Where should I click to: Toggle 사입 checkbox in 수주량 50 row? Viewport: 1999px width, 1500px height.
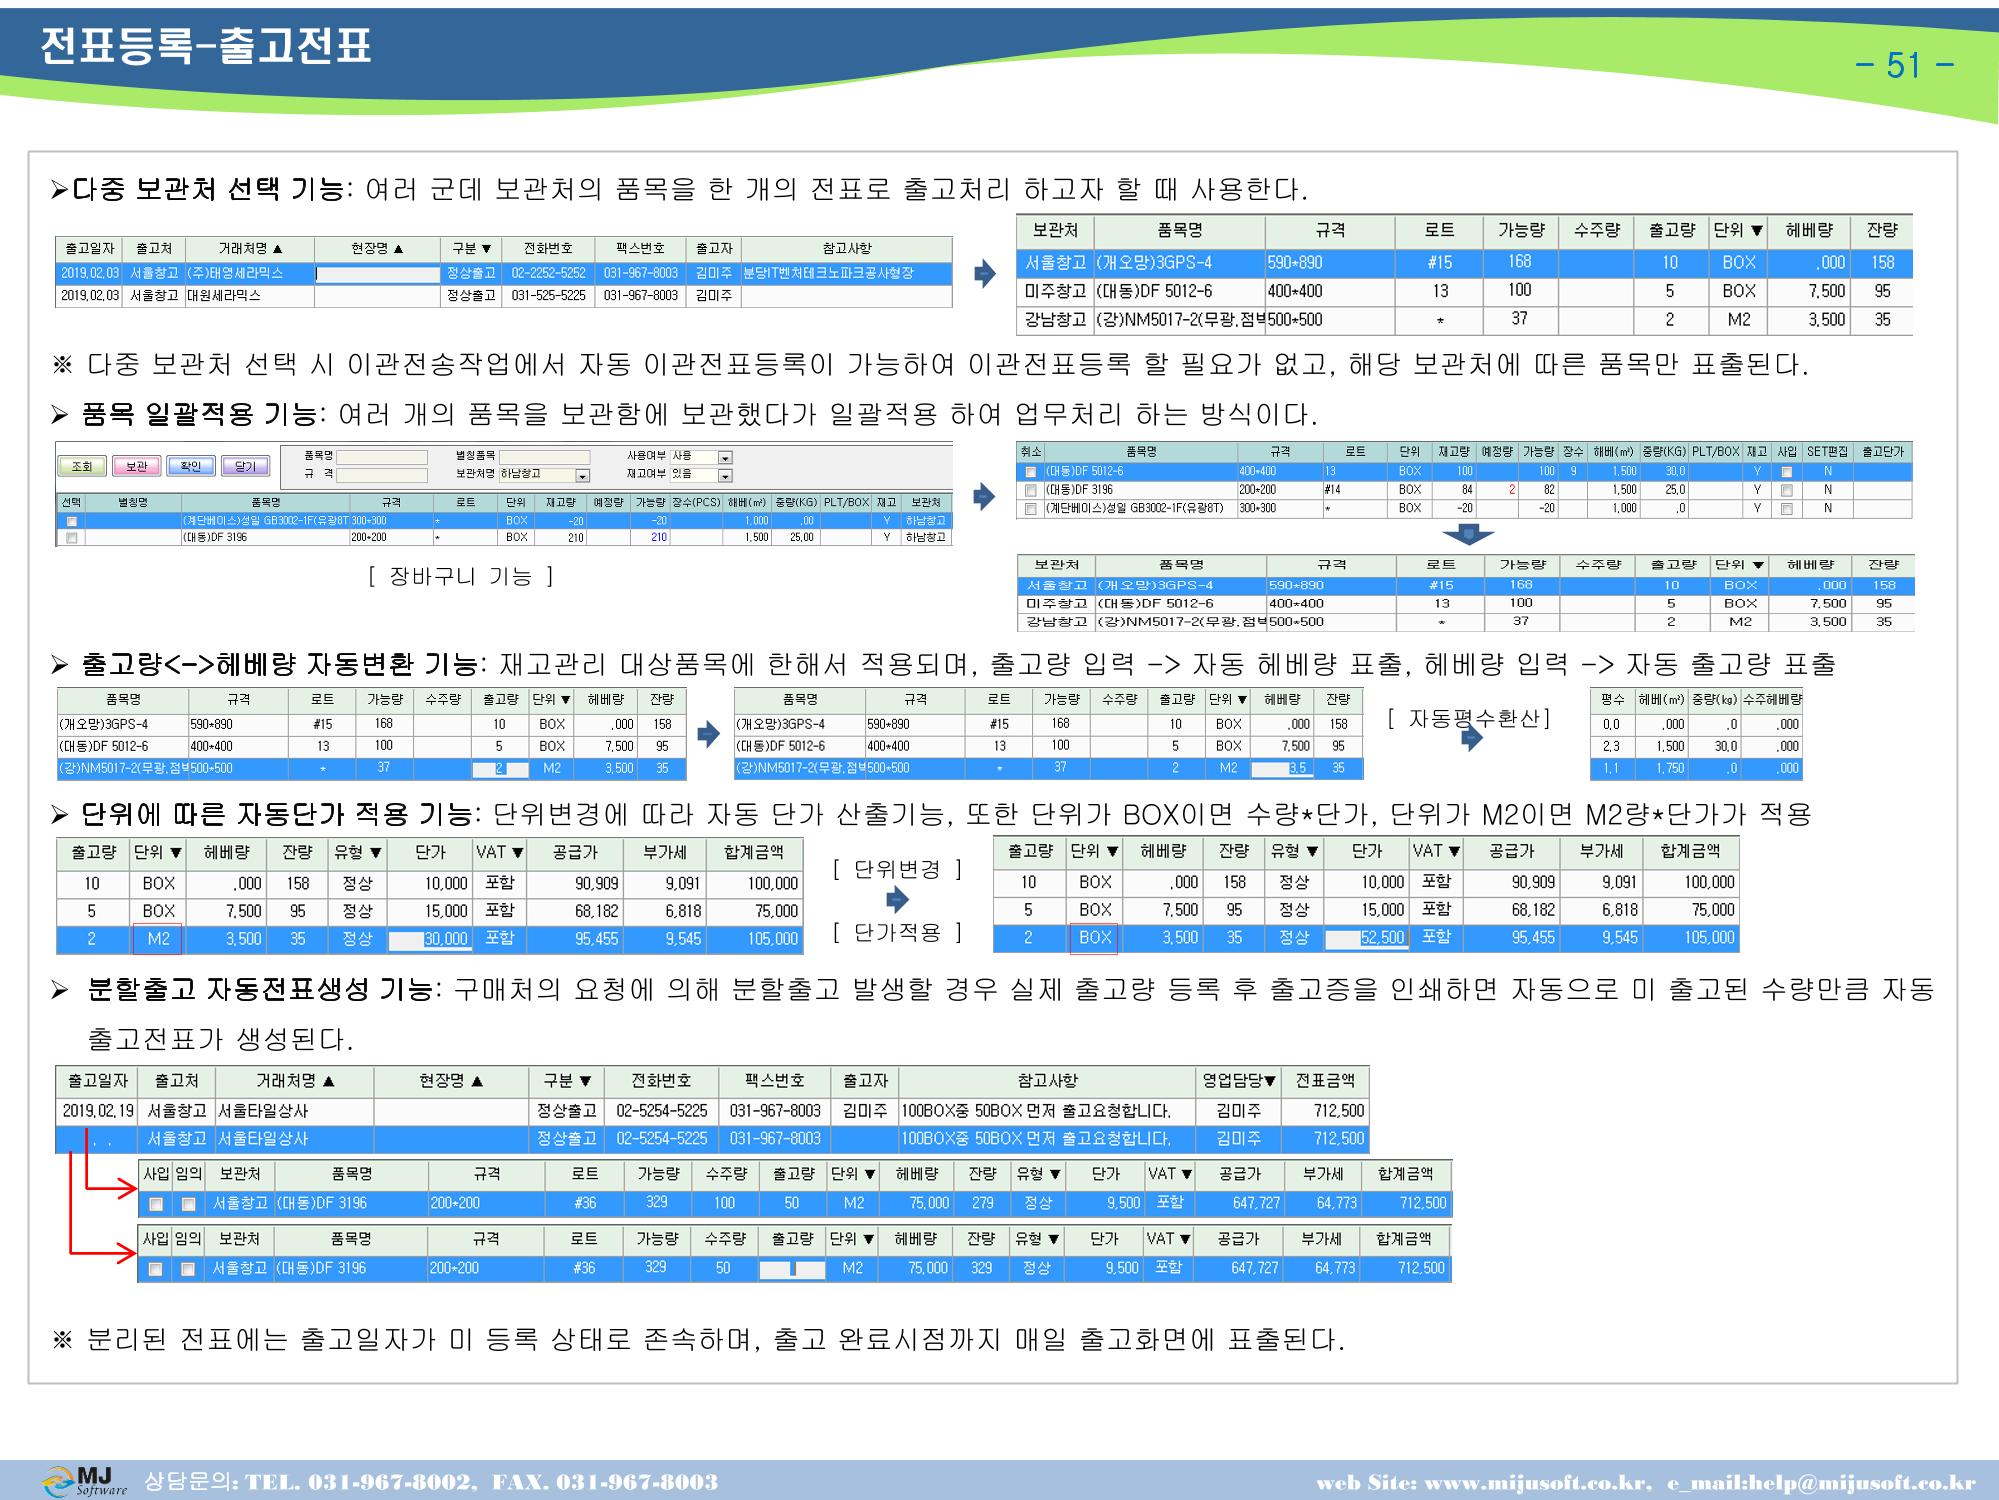coord(155,1269)
